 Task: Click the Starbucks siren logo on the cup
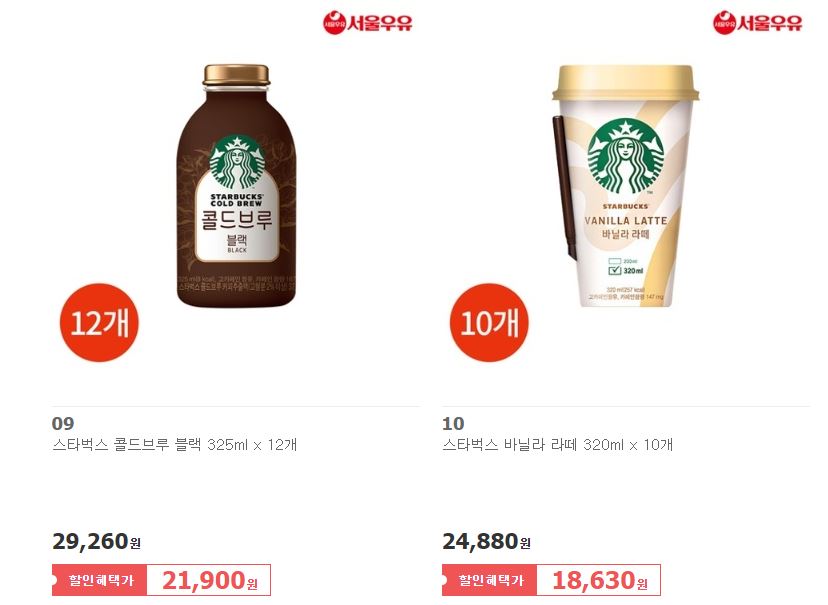[x=626, y=156]
